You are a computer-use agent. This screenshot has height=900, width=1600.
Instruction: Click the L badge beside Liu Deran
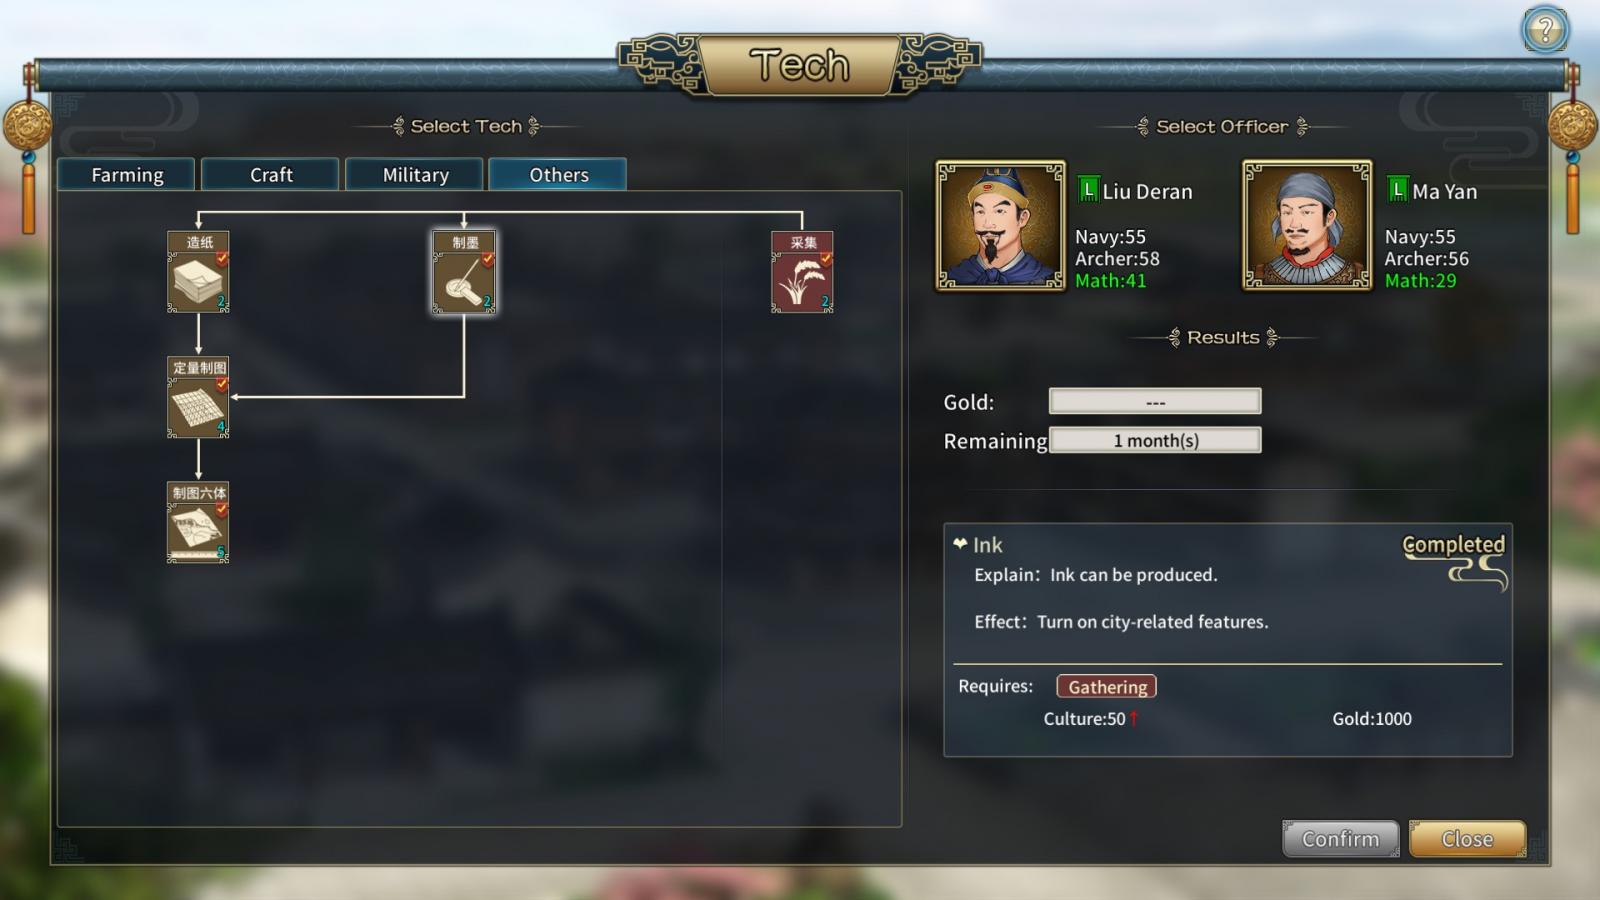coord(1088,189)
